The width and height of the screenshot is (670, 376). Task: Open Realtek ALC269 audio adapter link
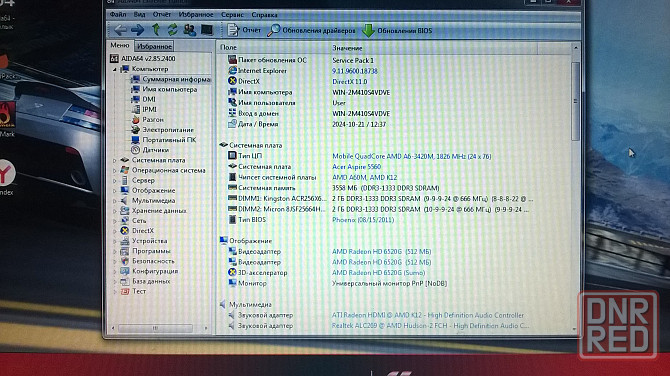coord(430,326)
